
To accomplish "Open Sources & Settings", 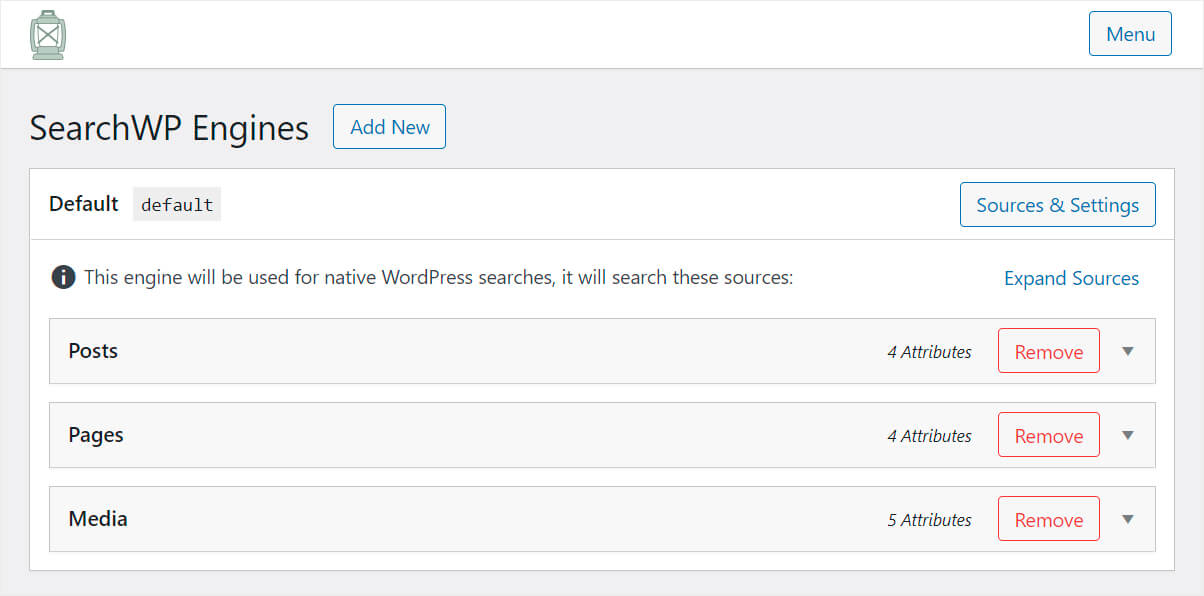I will (1057, 205).
